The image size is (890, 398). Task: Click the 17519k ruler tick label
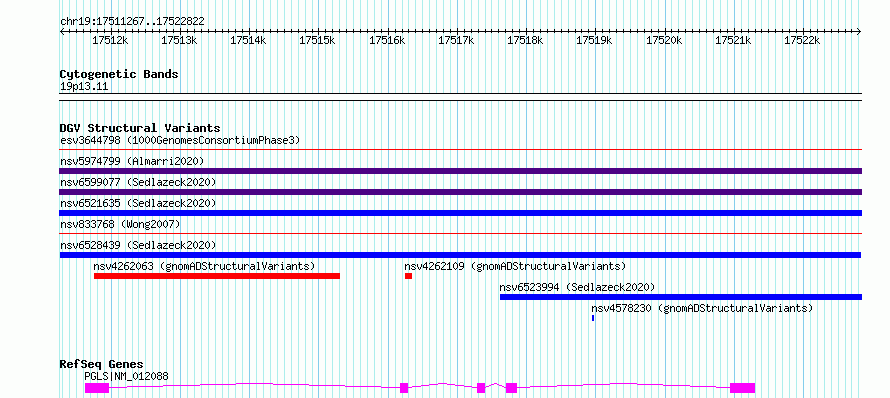(594, 40)
